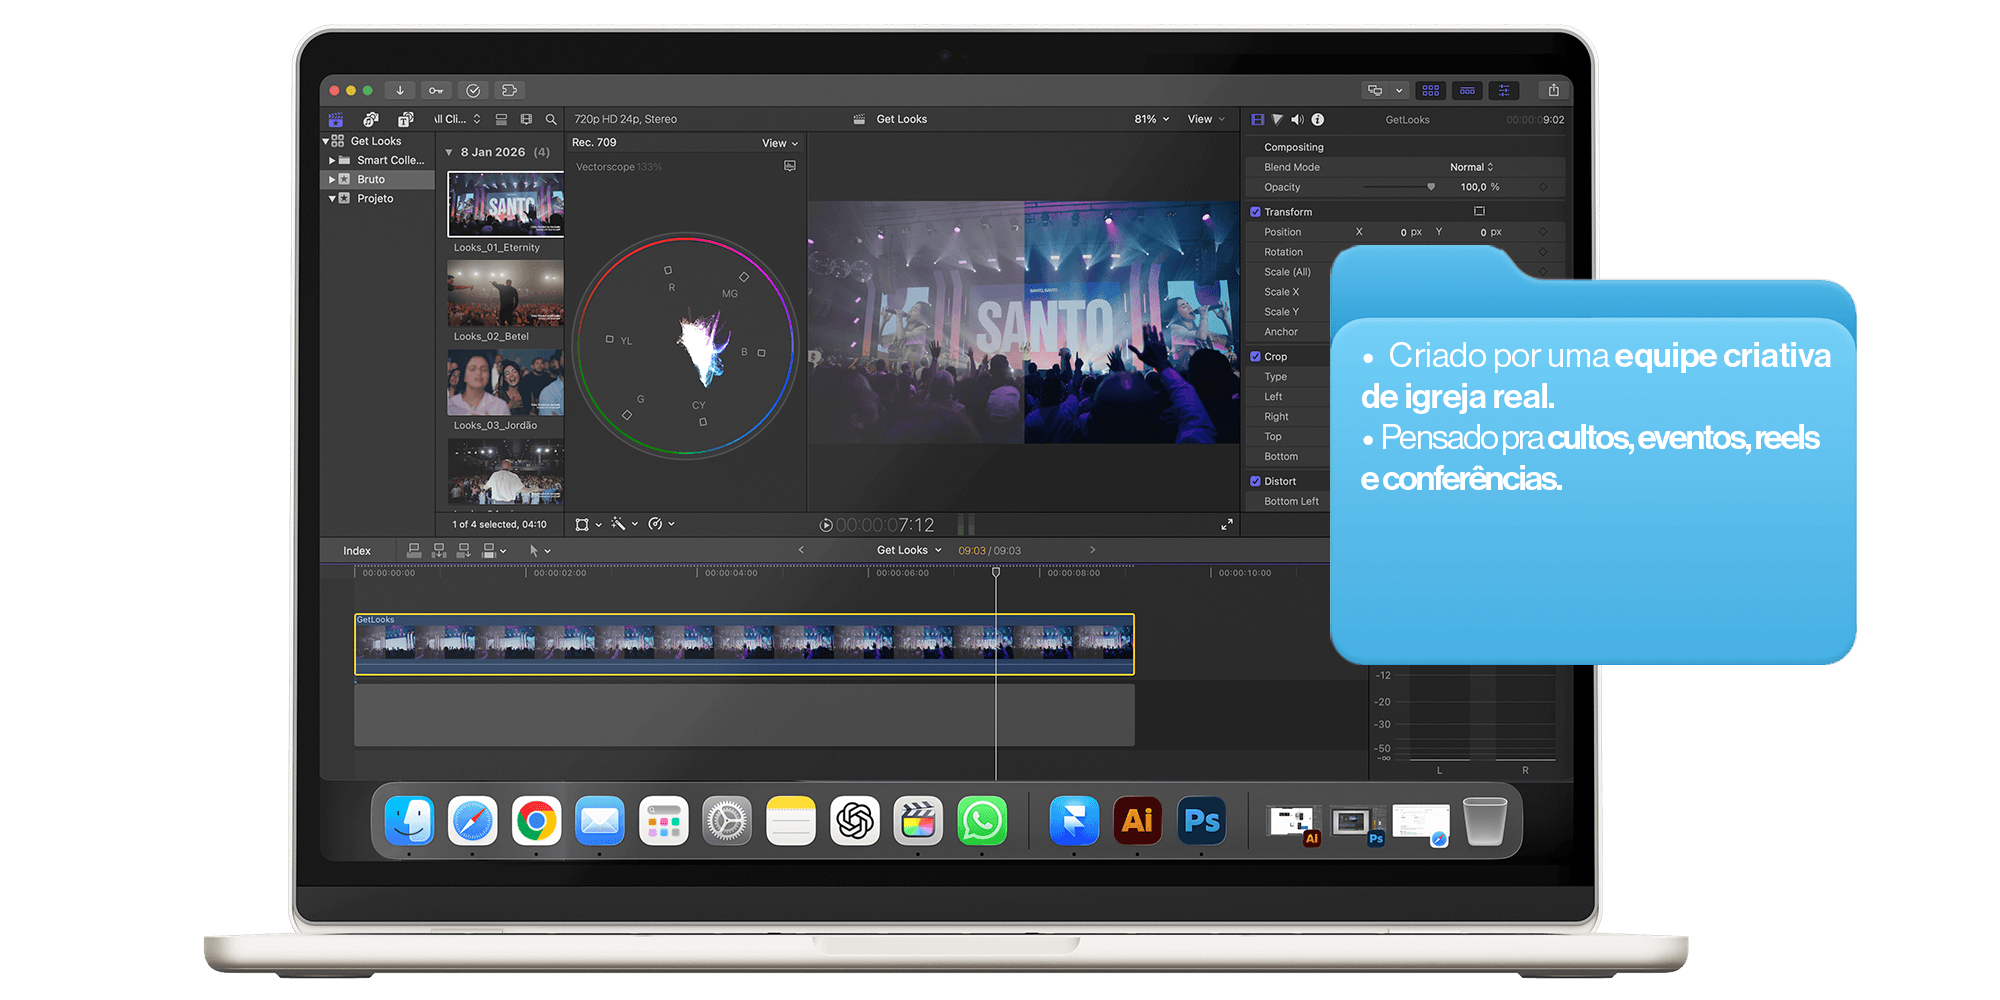Go back in timeline history arrow
Viewport: 2000px width, 1000px height.
pos(801,549)
